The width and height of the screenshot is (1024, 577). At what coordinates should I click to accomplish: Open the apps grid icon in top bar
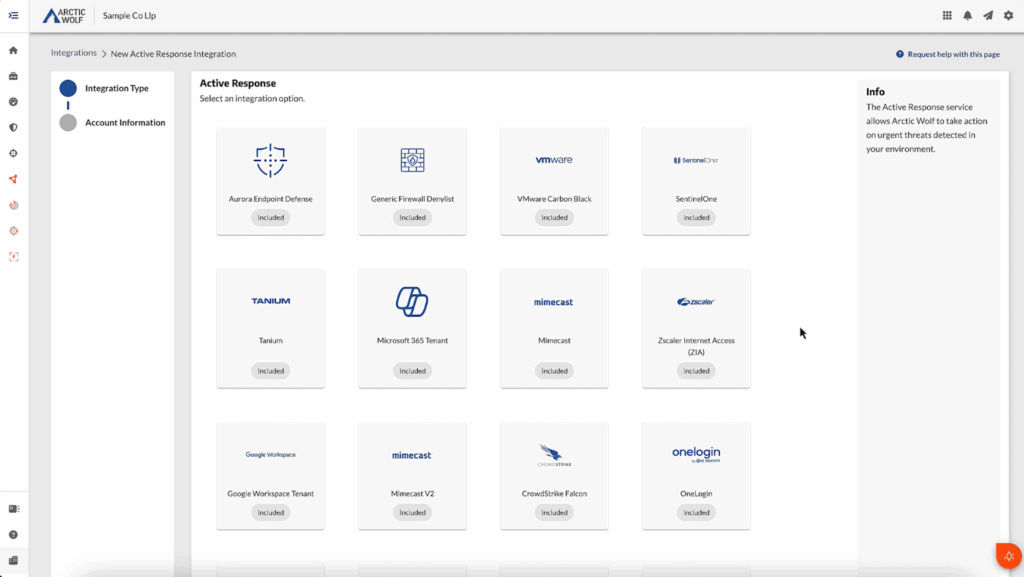[947, 16]
